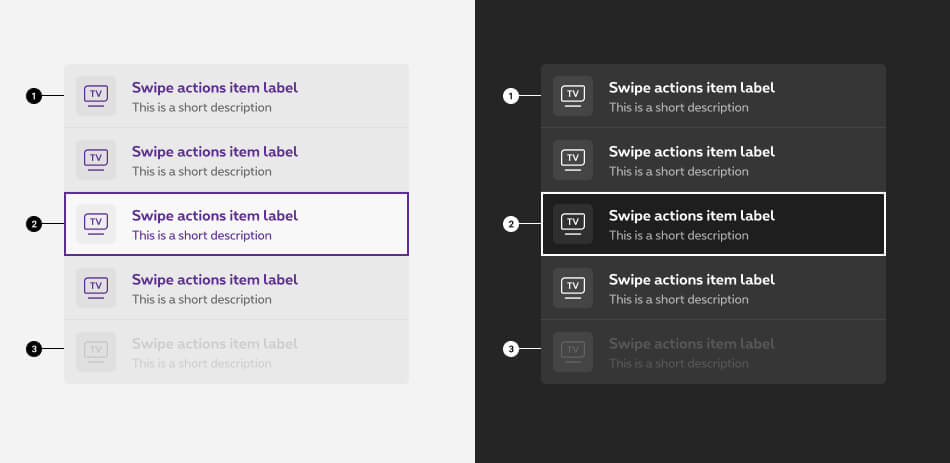Click the TV icon in the fourth dark-theme row
950x463 pixels.
[573, 288]
